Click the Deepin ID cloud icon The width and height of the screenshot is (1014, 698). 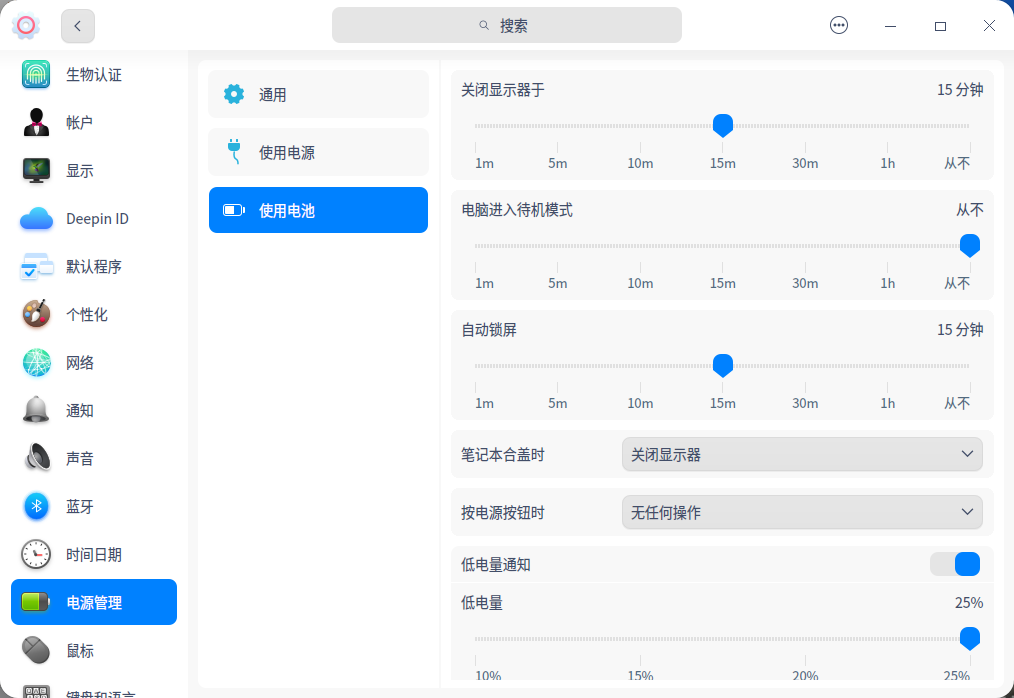(x=36, y=219)
